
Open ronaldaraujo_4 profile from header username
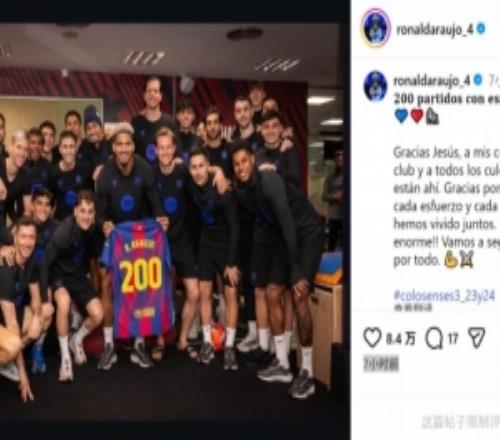[x=435, y=29]
